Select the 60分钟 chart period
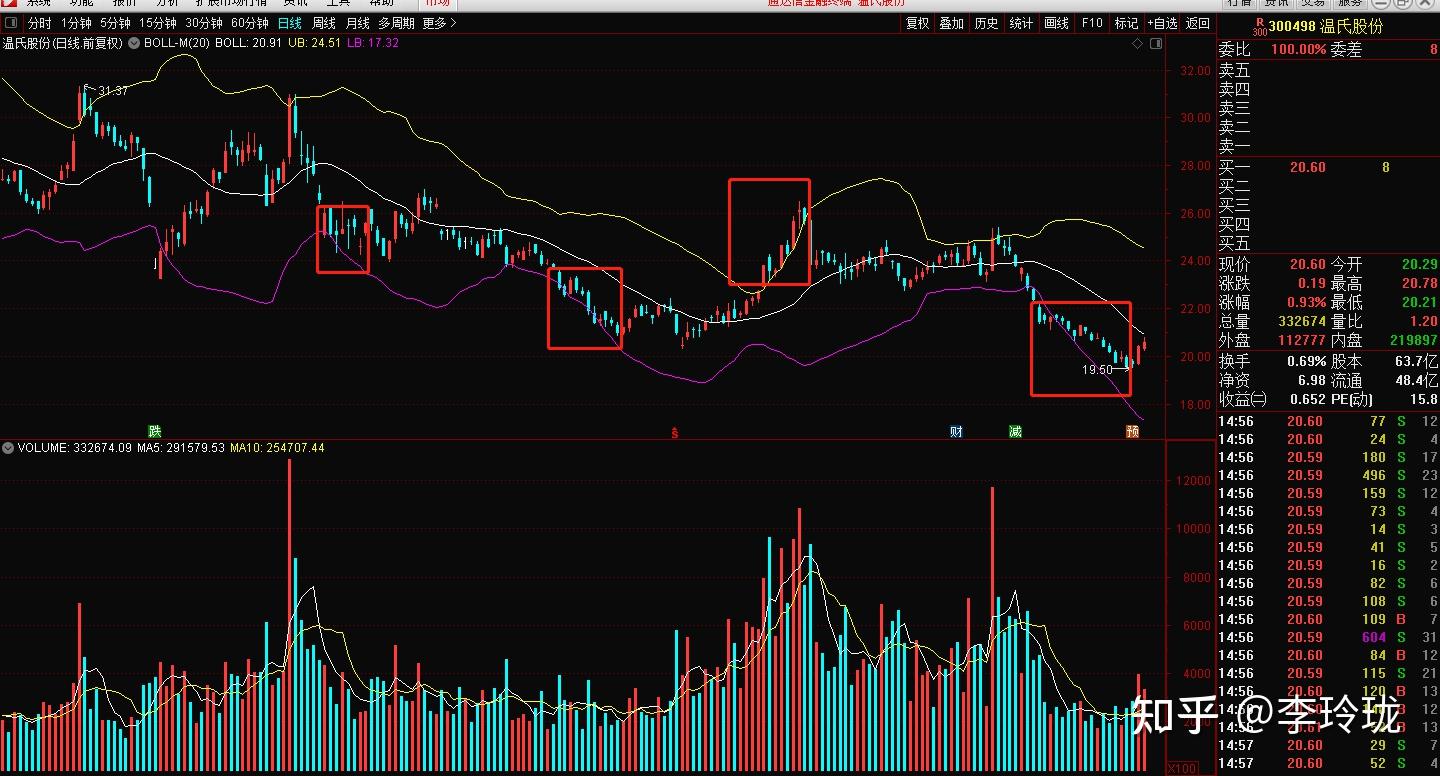The image size is (1440, 776). 249,23
